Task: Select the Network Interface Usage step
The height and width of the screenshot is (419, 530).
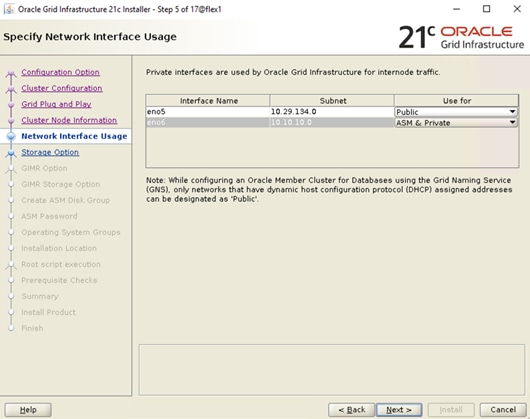Action: (74, 136)
